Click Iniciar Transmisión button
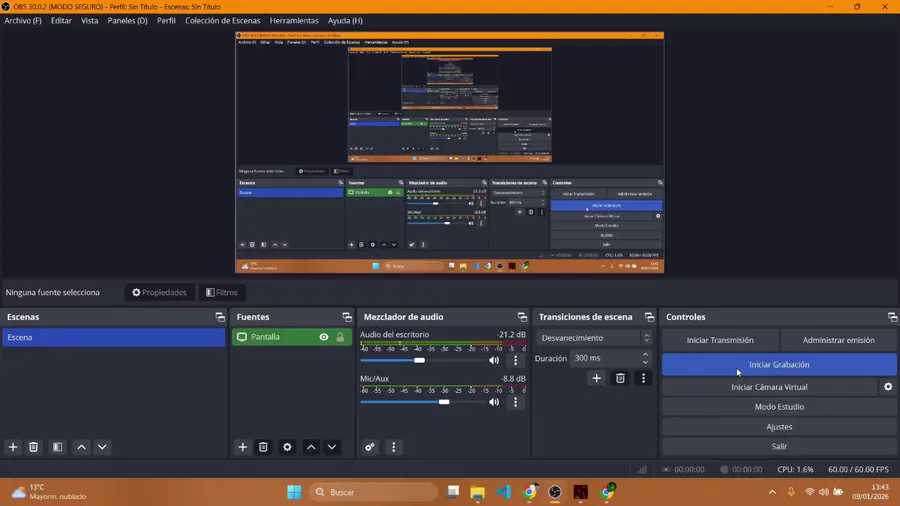 (720, 340)
